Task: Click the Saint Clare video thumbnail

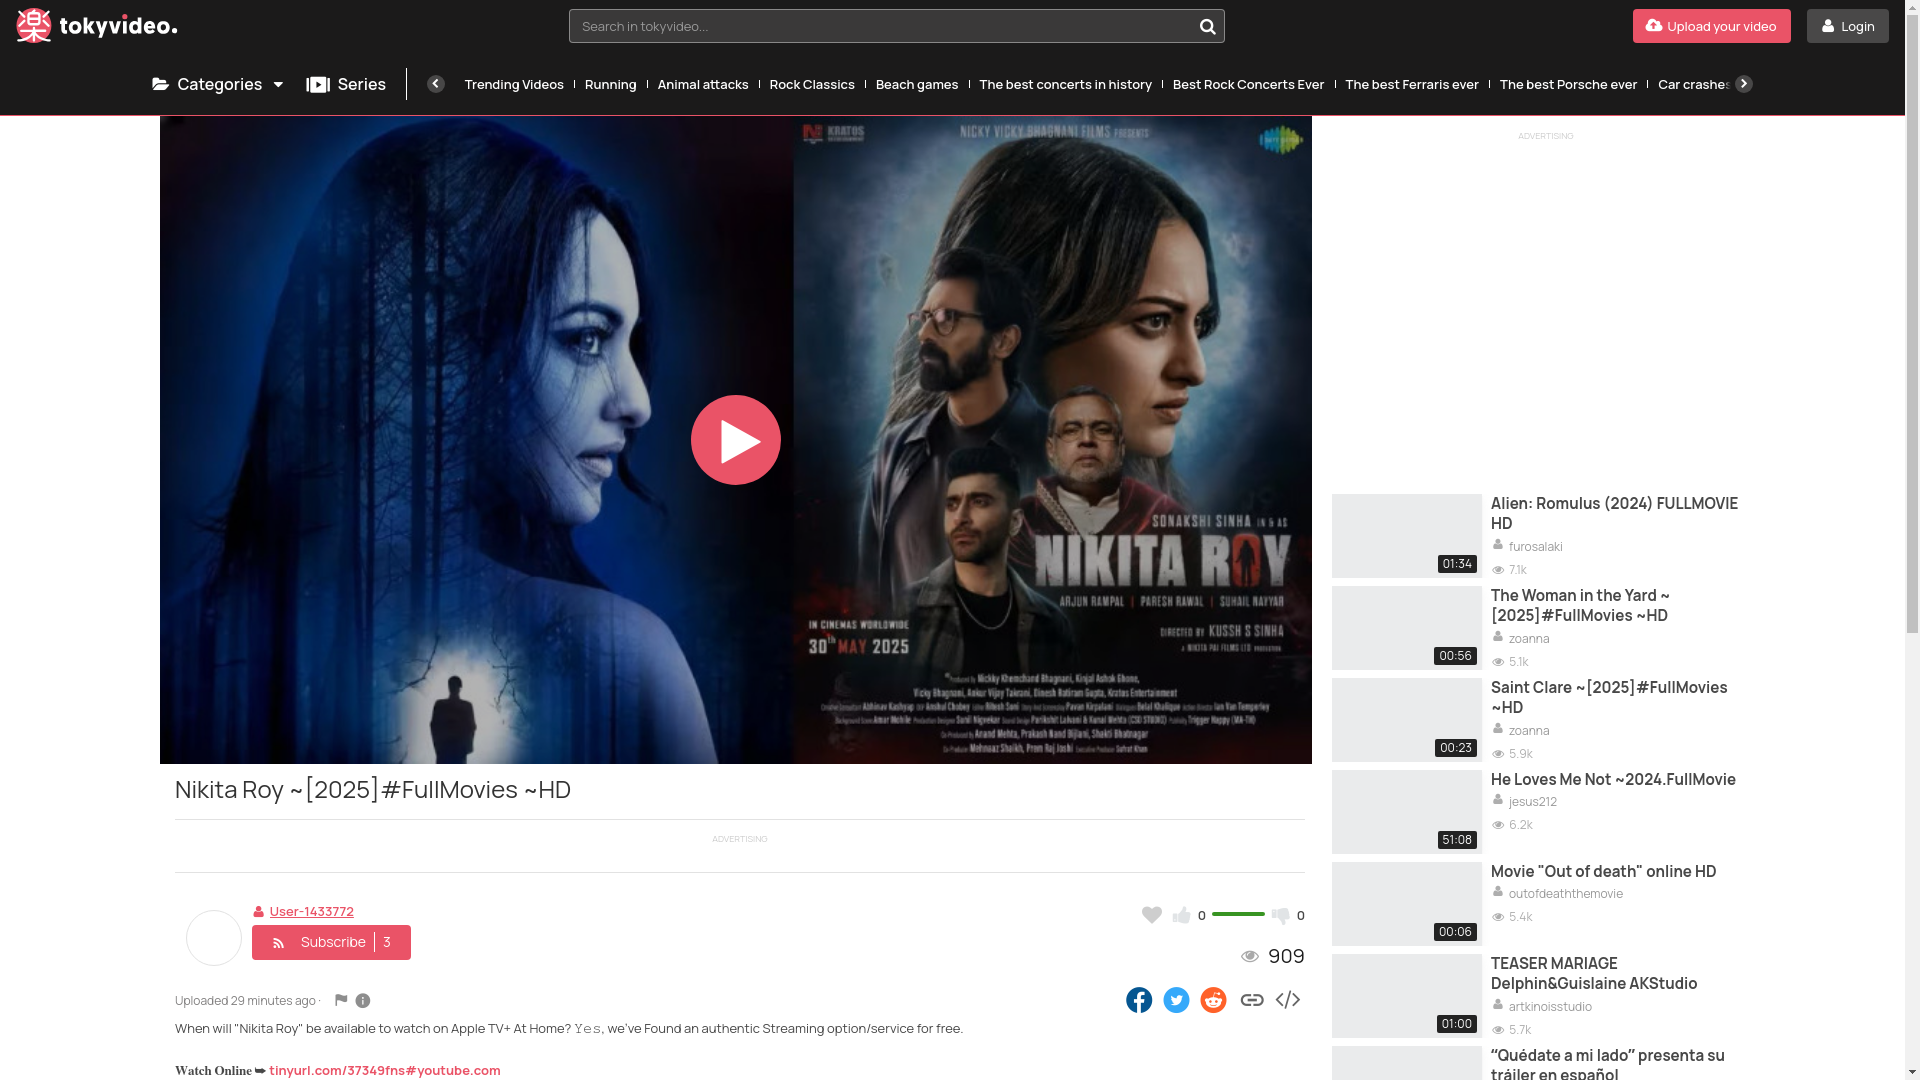Action: (x=1407, y=720)
